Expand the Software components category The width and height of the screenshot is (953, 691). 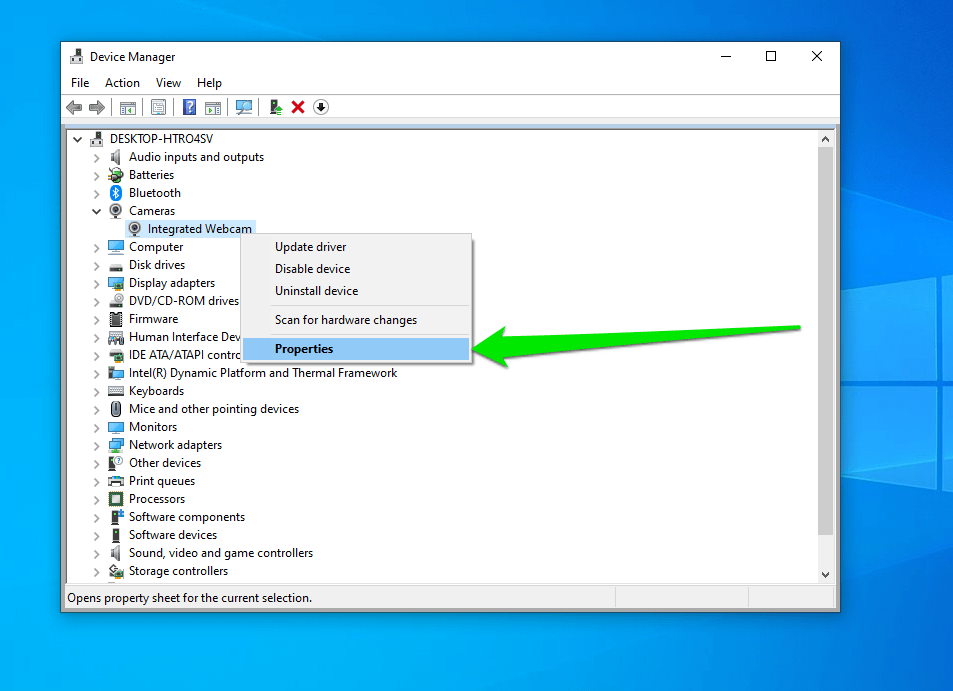coord(97,518)
